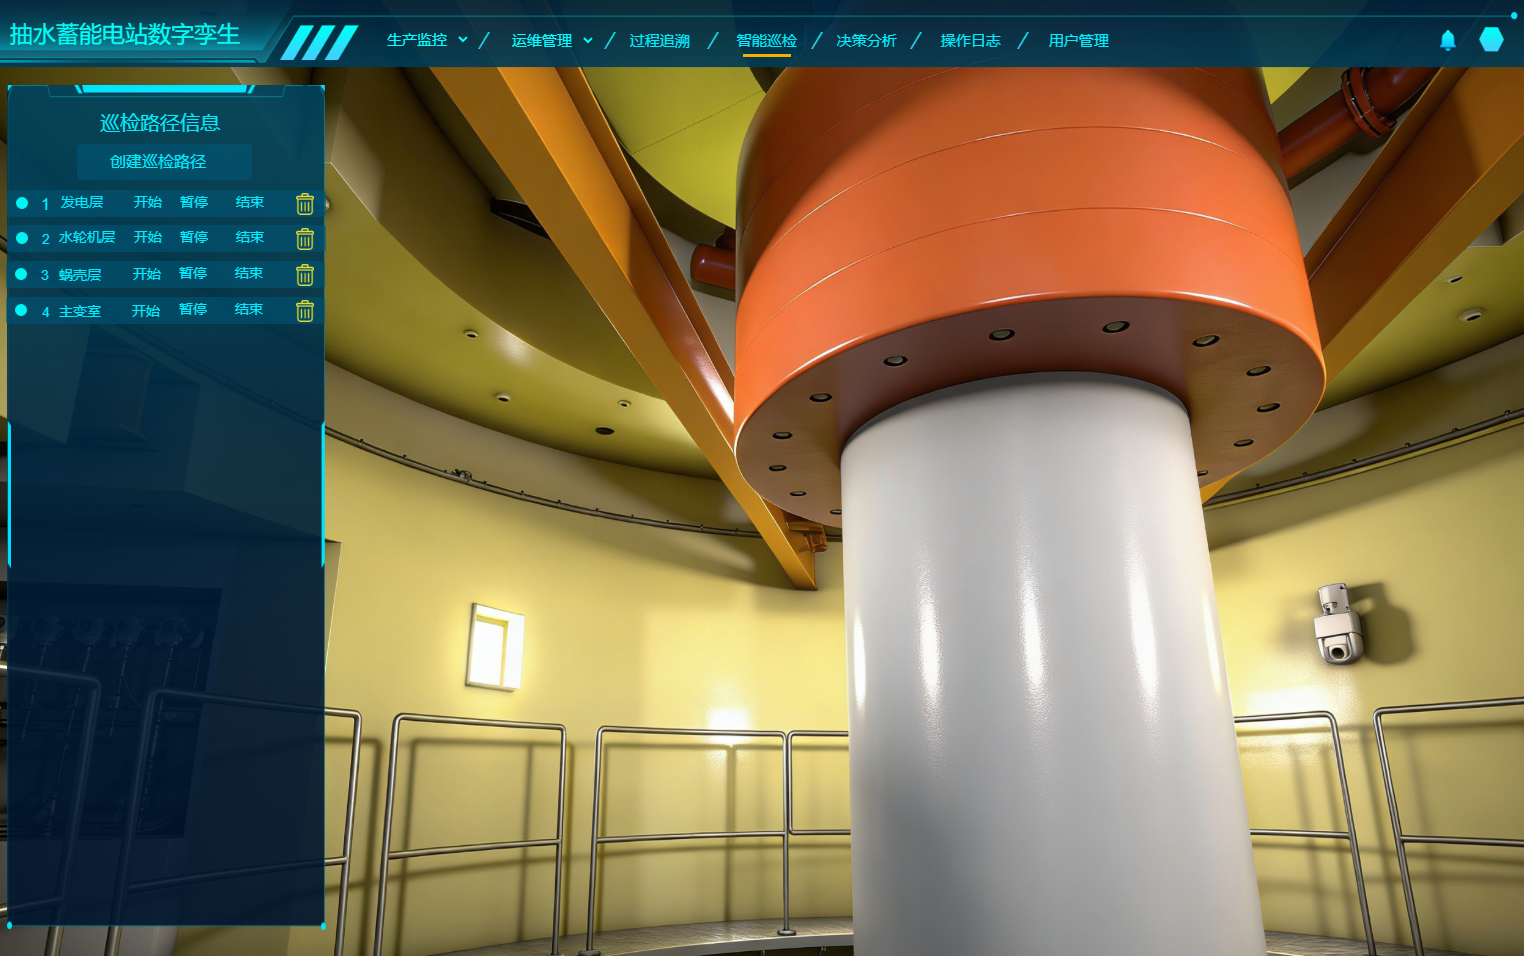Select the 水轮机层 route status dot
Image resolution: width=1524 pixels, height=956 pixels.
click(22, 238)
